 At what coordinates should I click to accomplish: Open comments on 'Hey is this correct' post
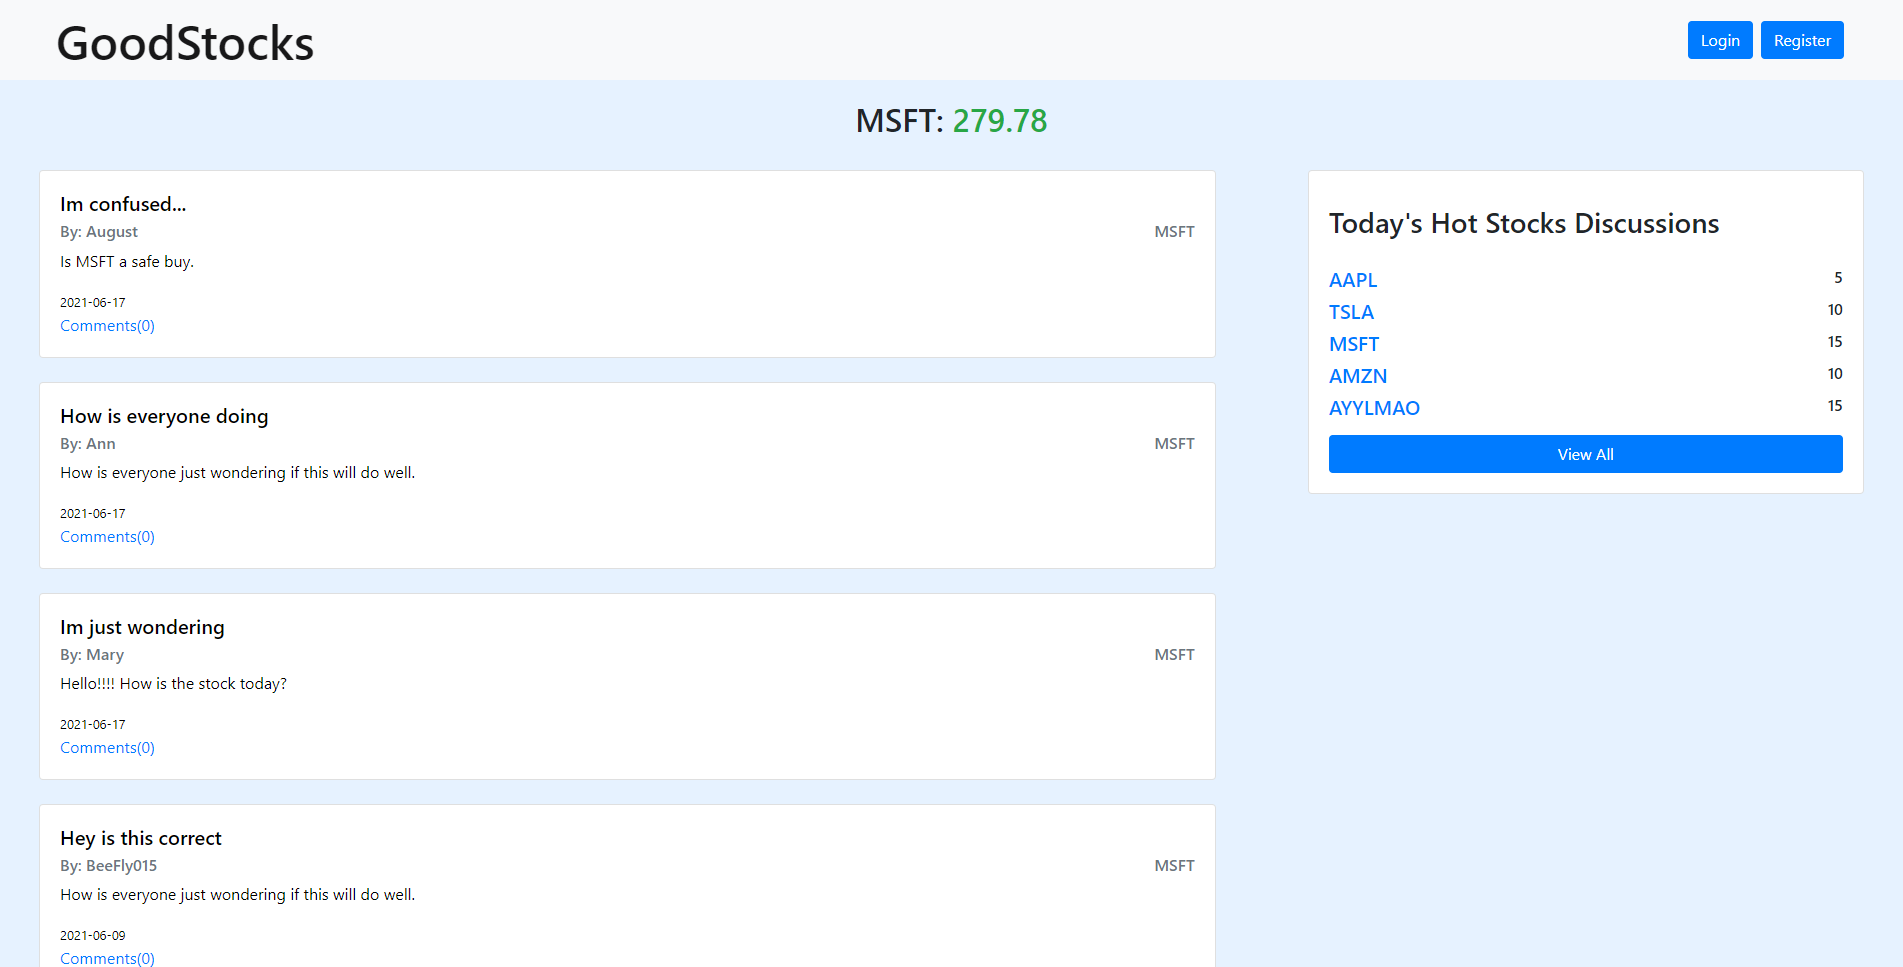[107, 958]
